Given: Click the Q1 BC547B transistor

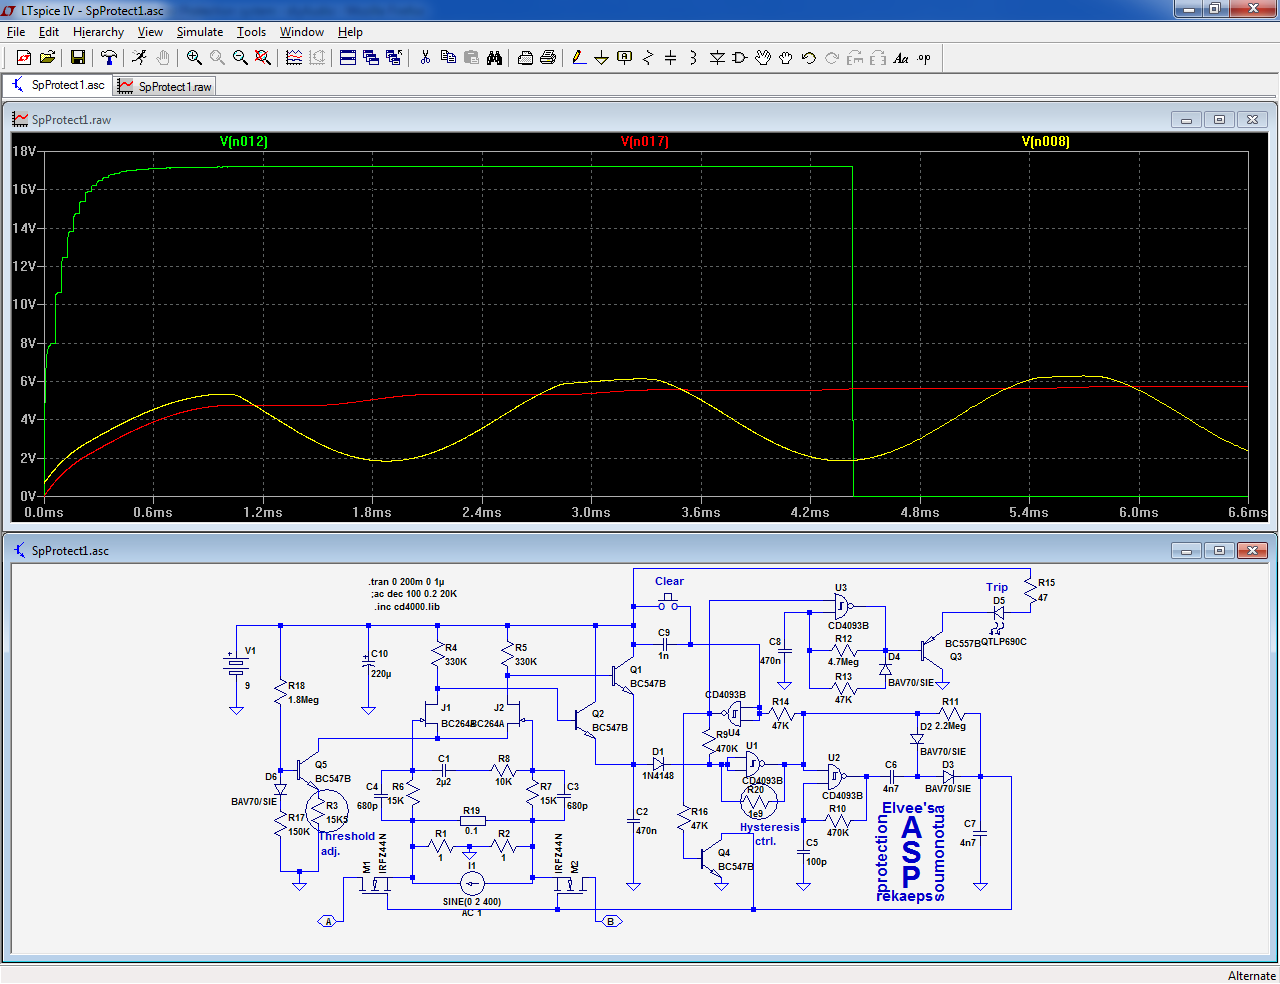Looking at the screenshot, I should pyautogui.click(x=623, y=677).
